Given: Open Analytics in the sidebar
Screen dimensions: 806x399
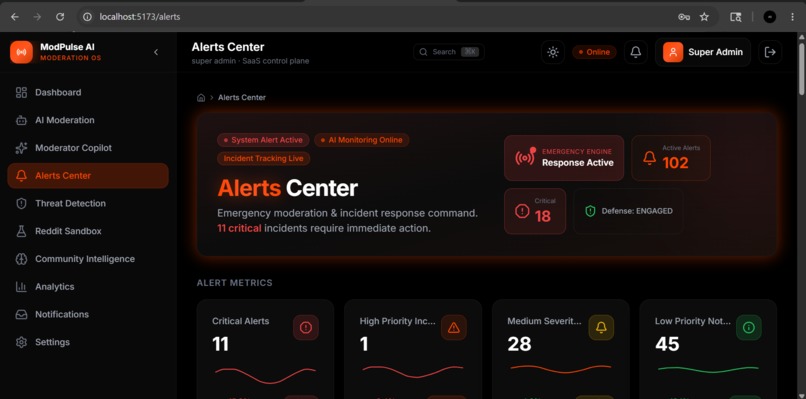Looking at the screenshot, I should 88,287.
